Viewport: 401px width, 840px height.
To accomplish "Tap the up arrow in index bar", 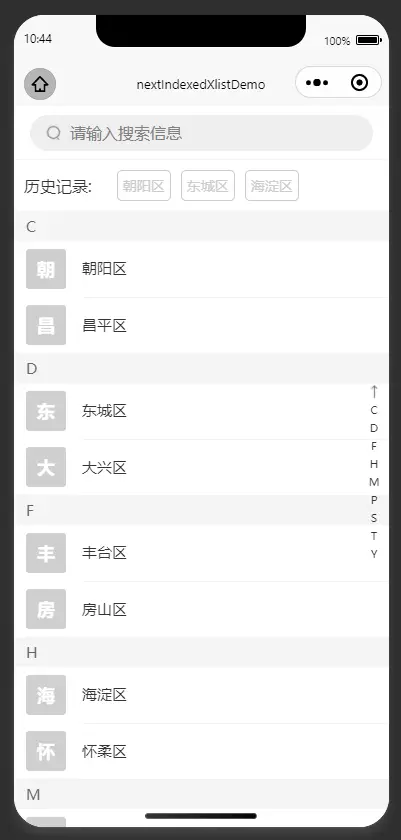I will click(374, 392).
